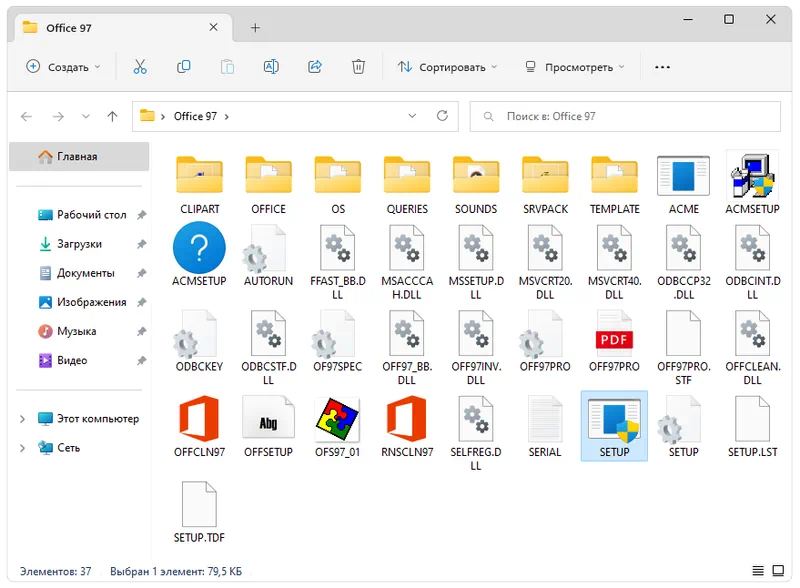Switch to large icons view in status bar
This screenshot has height=588, width=800.
click(778, 571)
